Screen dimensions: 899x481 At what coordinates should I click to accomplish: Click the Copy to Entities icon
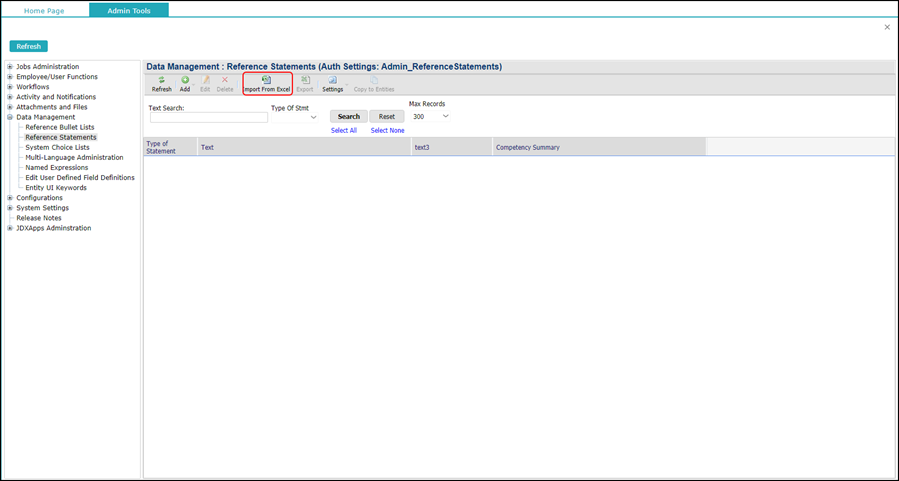pyautogui.click(x=374, y=80)
